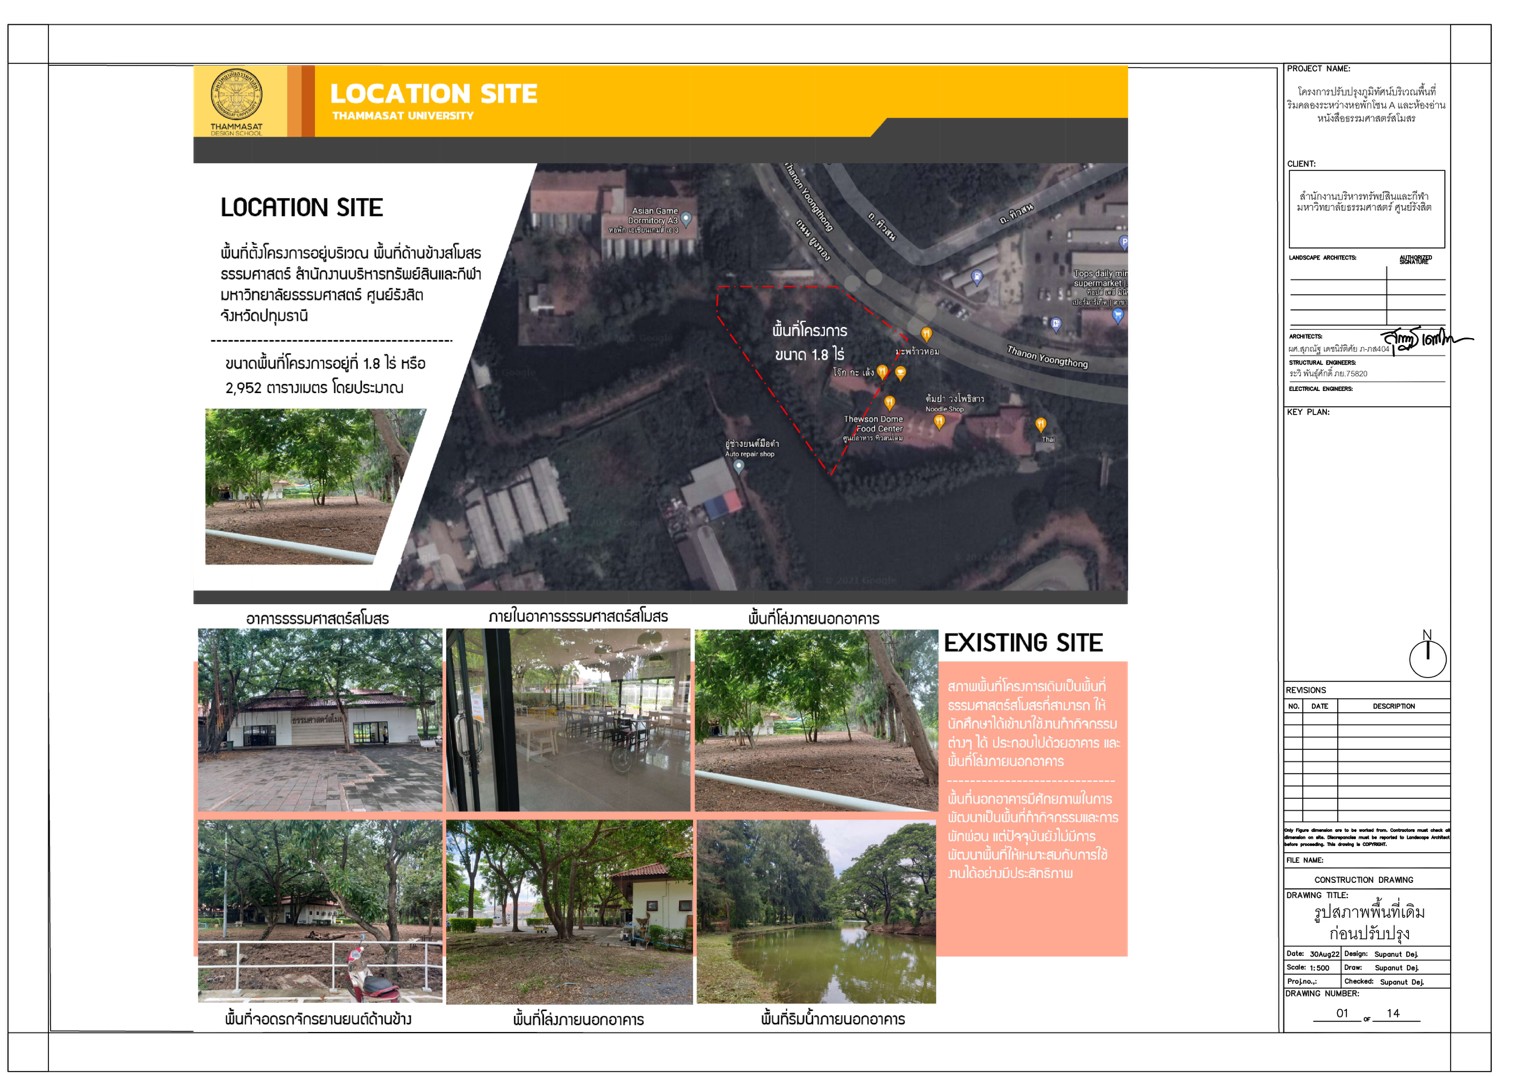This screenshot has height=1076, width=1522.
Task: Click the Thammasat Design School logo
Action: 236,101
